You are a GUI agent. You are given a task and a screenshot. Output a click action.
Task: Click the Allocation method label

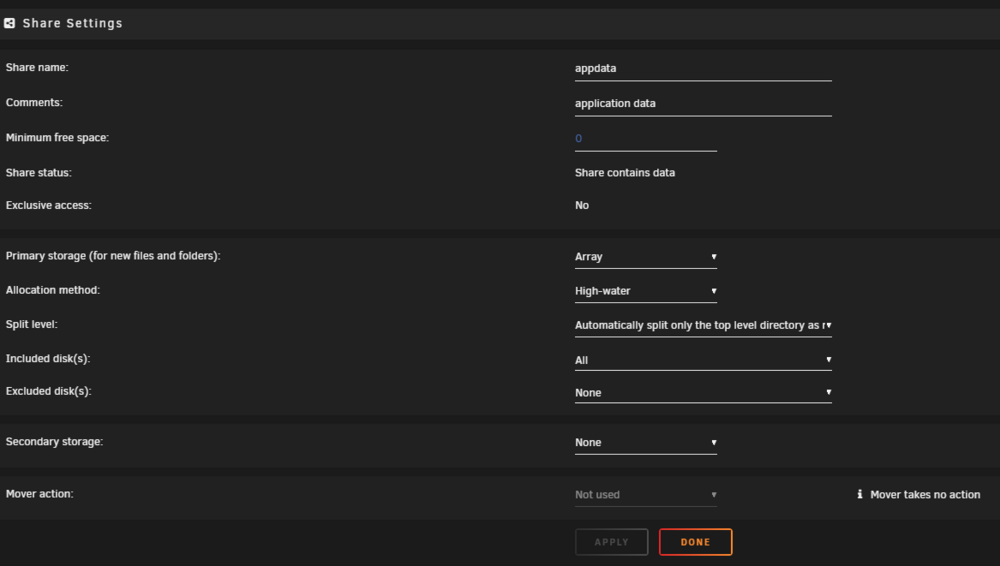tap(53, 290)
